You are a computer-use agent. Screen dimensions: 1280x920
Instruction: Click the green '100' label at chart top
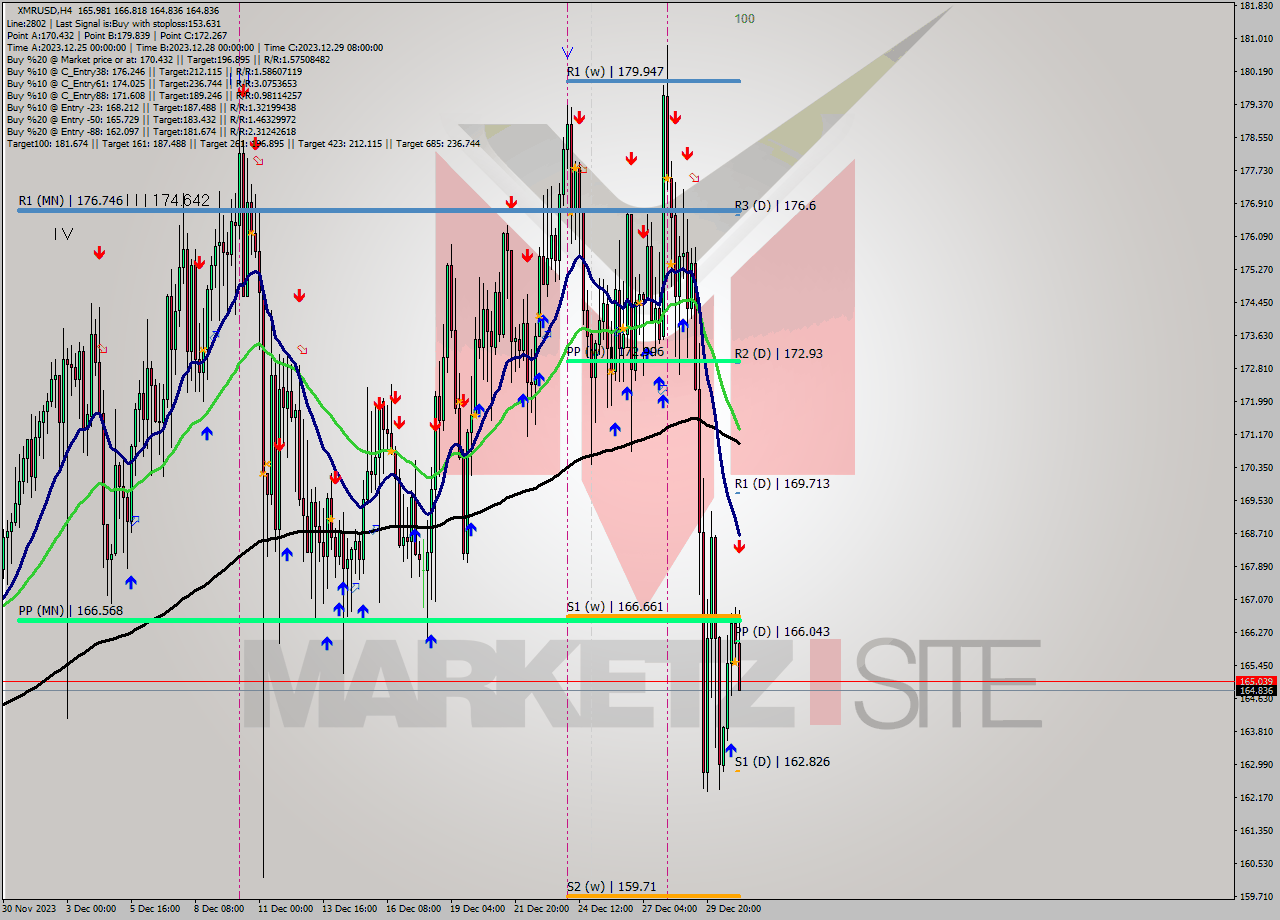click(744, 18)
